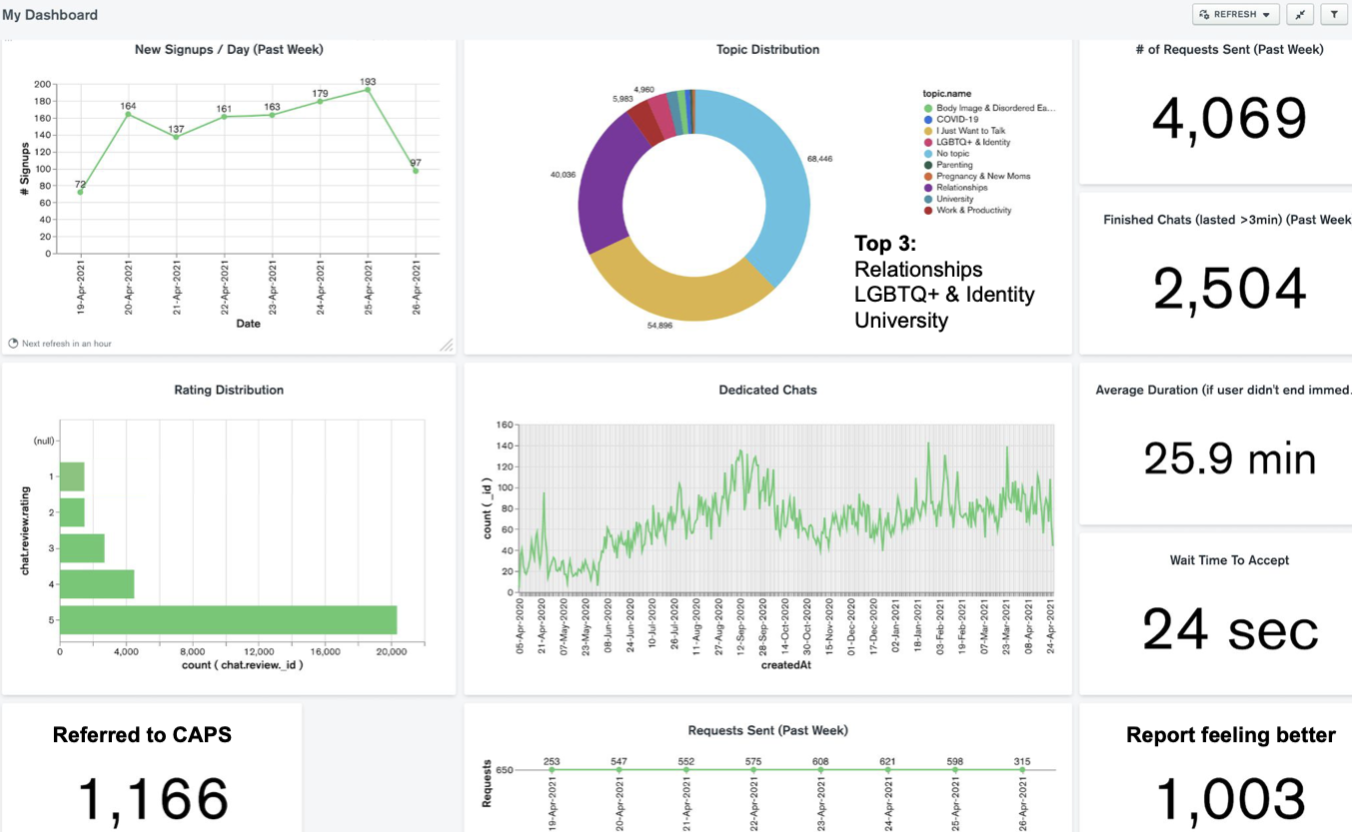Click the Relationships legend color dot
The width and height of the screenshot is (1352, 832).
coord(928,187)
